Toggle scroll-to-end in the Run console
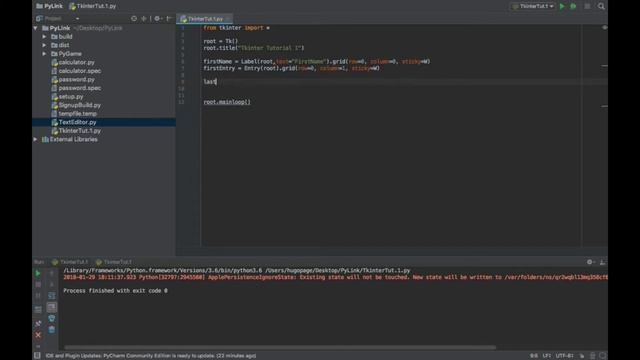640x360 pixels. (x=51, y=307)
